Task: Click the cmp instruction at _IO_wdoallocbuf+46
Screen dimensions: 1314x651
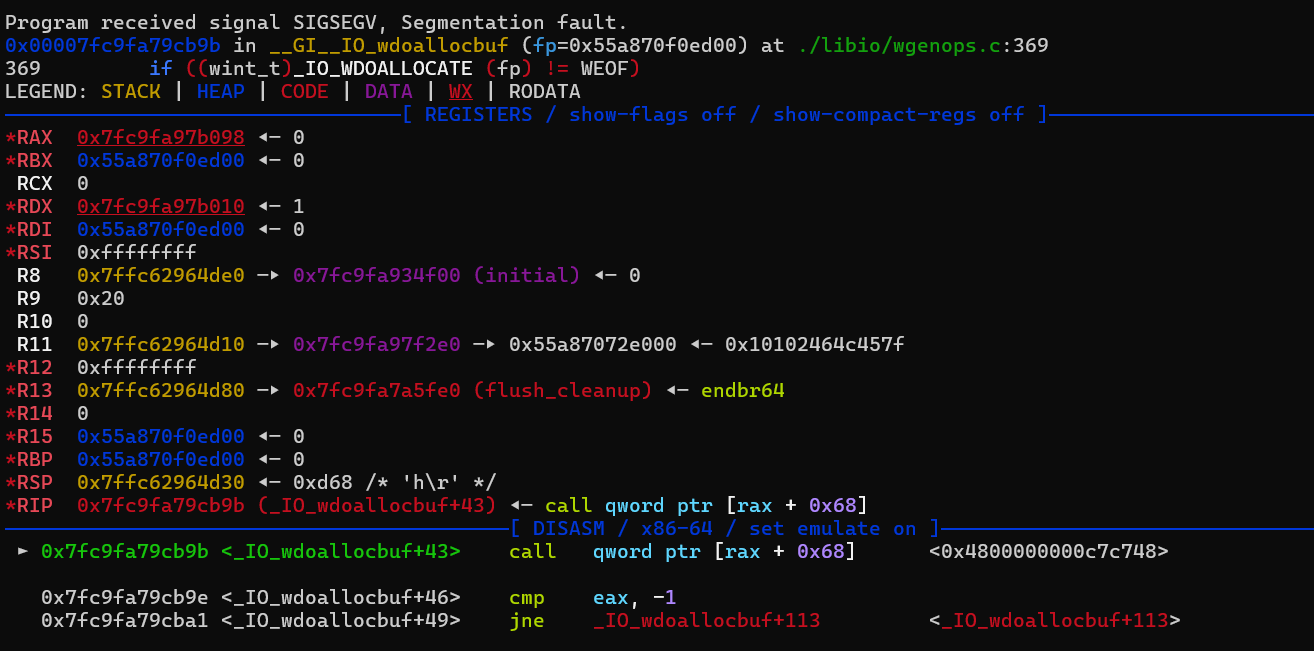Action: [x=525, y=598]
